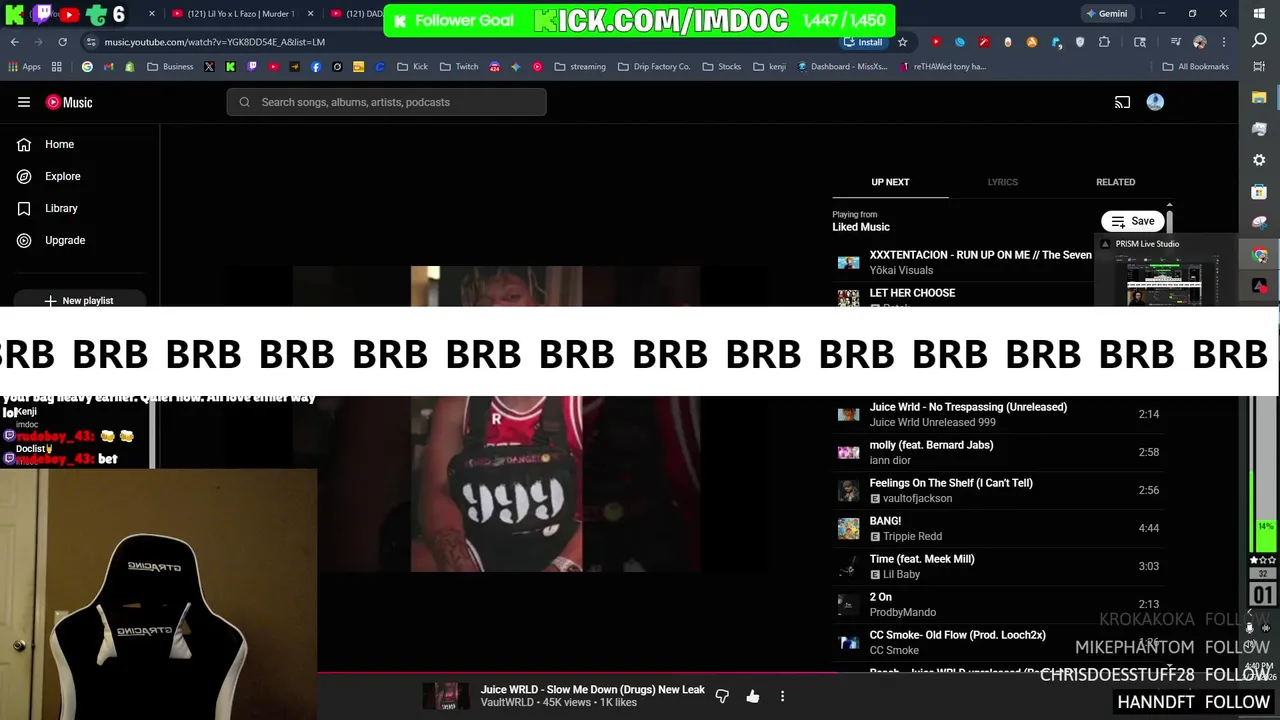Bookmark this page with the star
Viewport: 1280px width, 720px height.
[902, 42]
